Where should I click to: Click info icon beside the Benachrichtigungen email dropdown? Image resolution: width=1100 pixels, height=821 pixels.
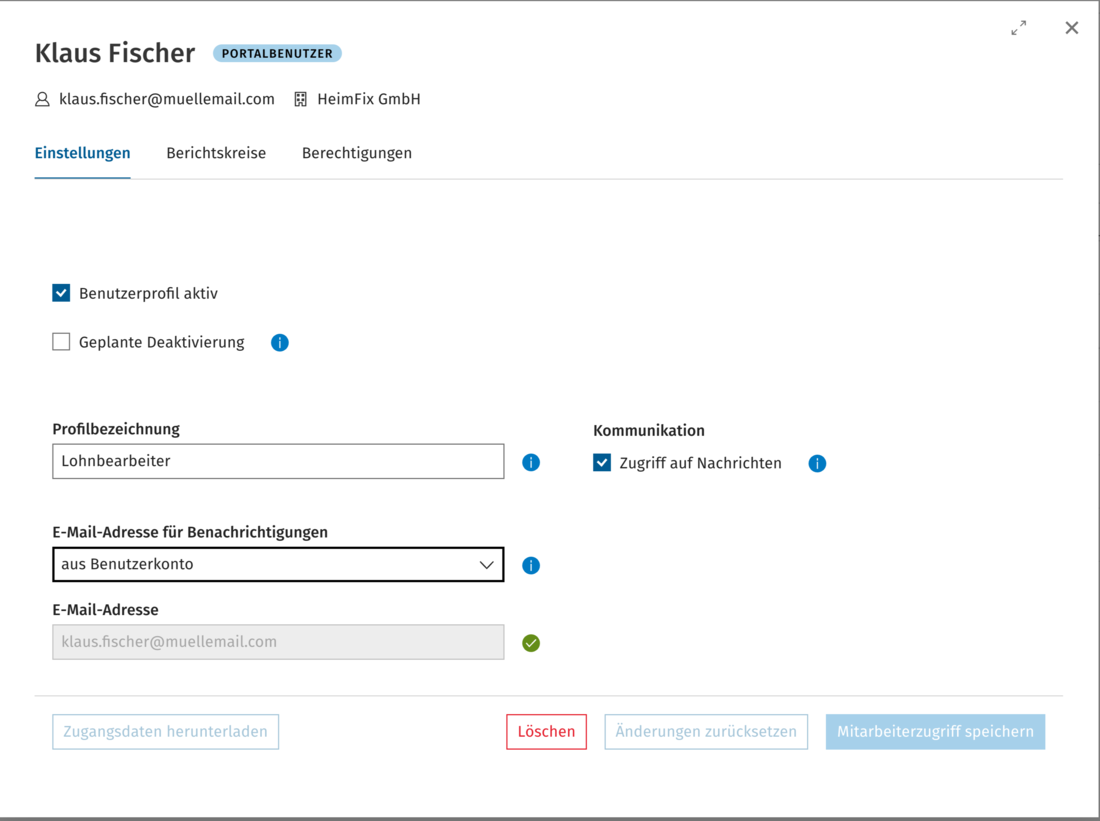point(531,566)
